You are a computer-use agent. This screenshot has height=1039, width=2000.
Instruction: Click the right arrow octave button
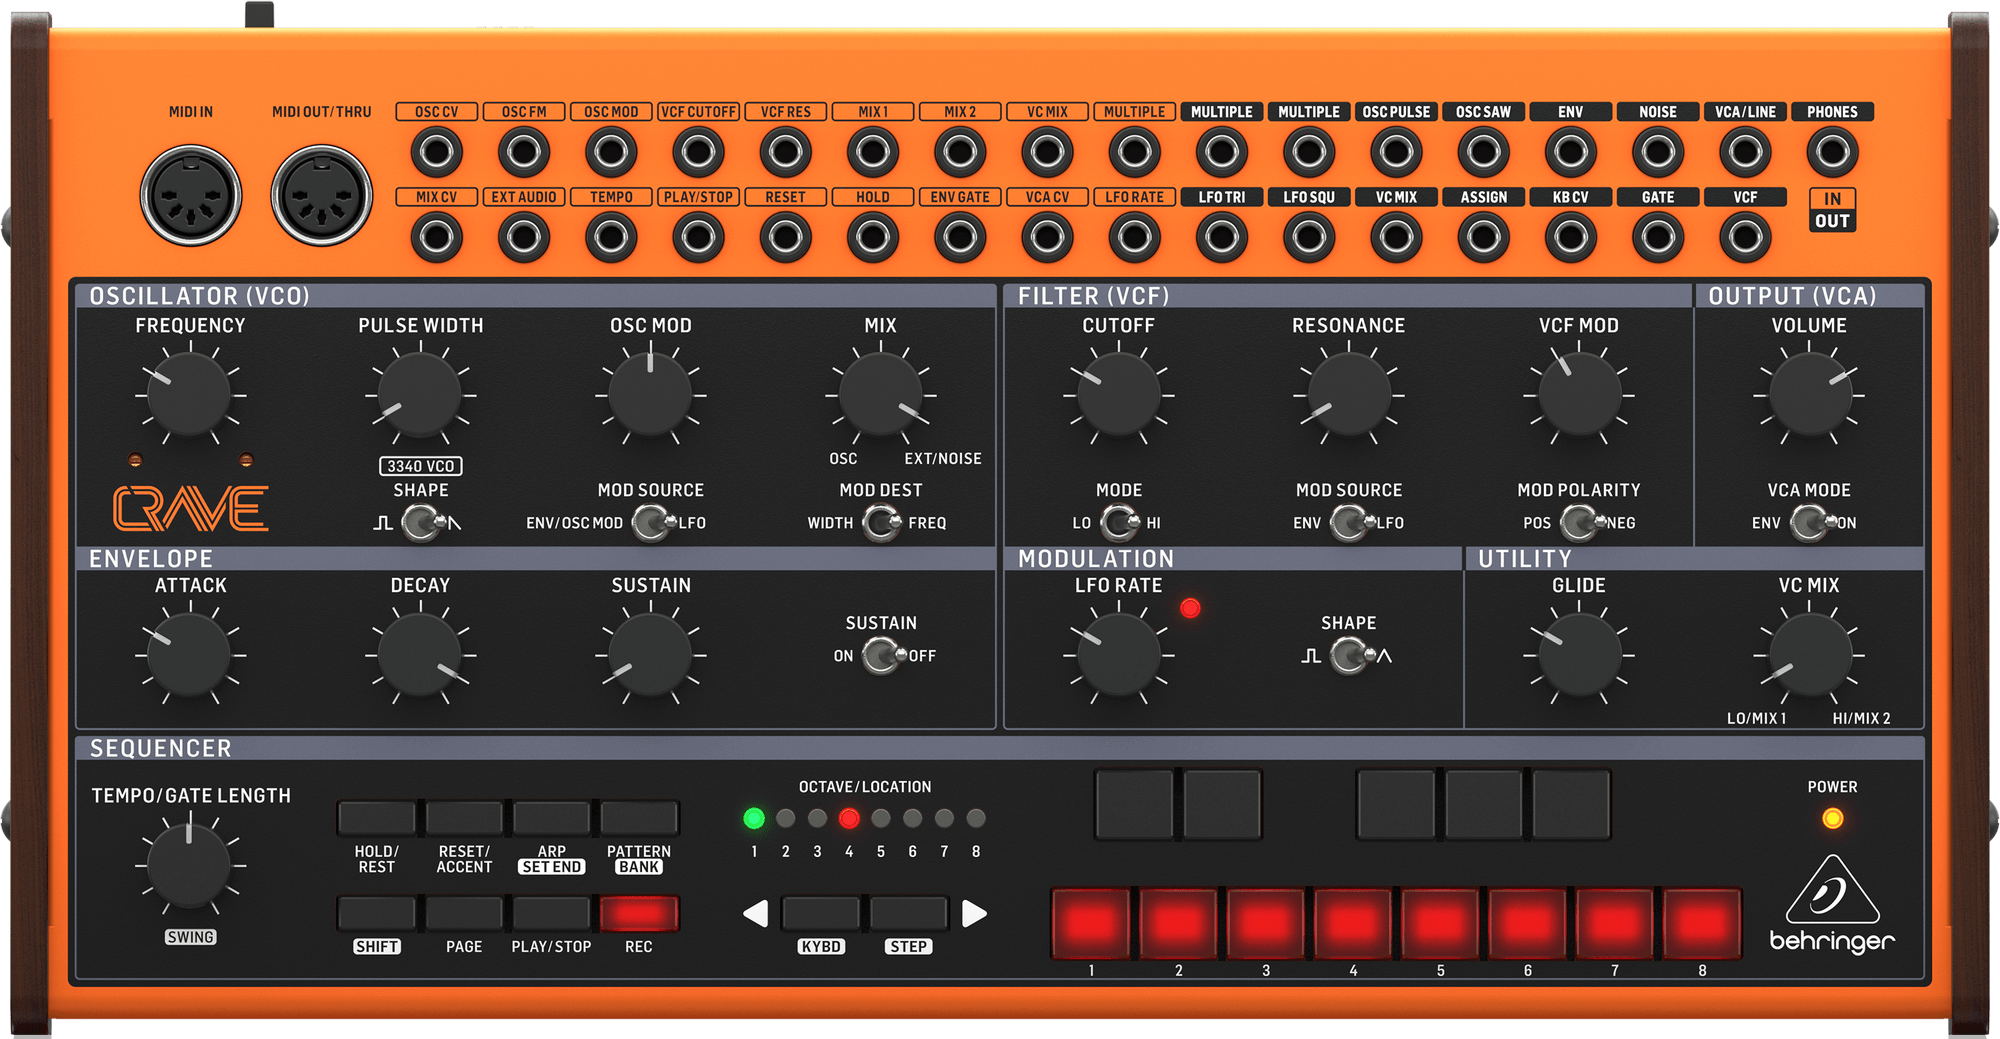point(974,913)
